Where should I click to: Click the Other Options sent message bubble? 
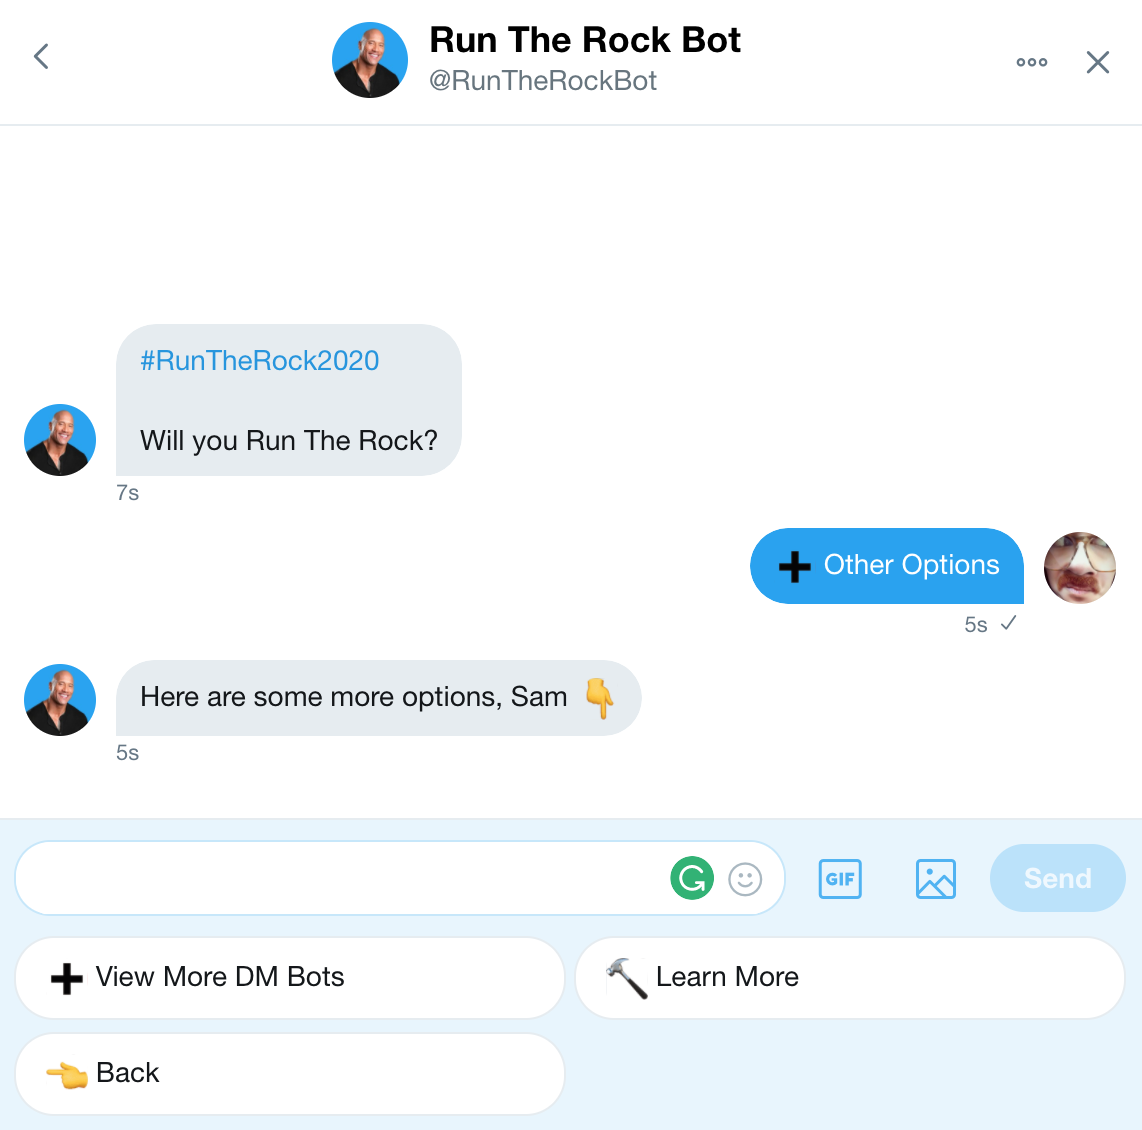886,566
